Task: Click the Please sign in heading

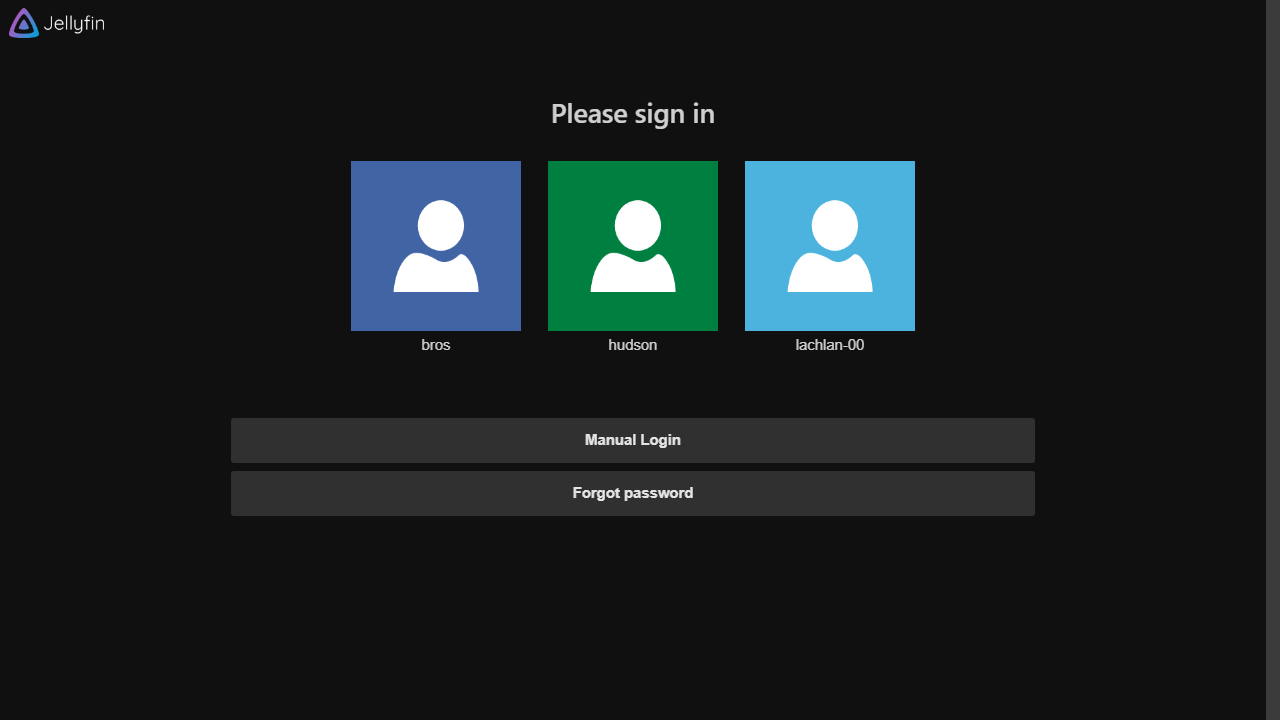Action: (x=632, y=113)
